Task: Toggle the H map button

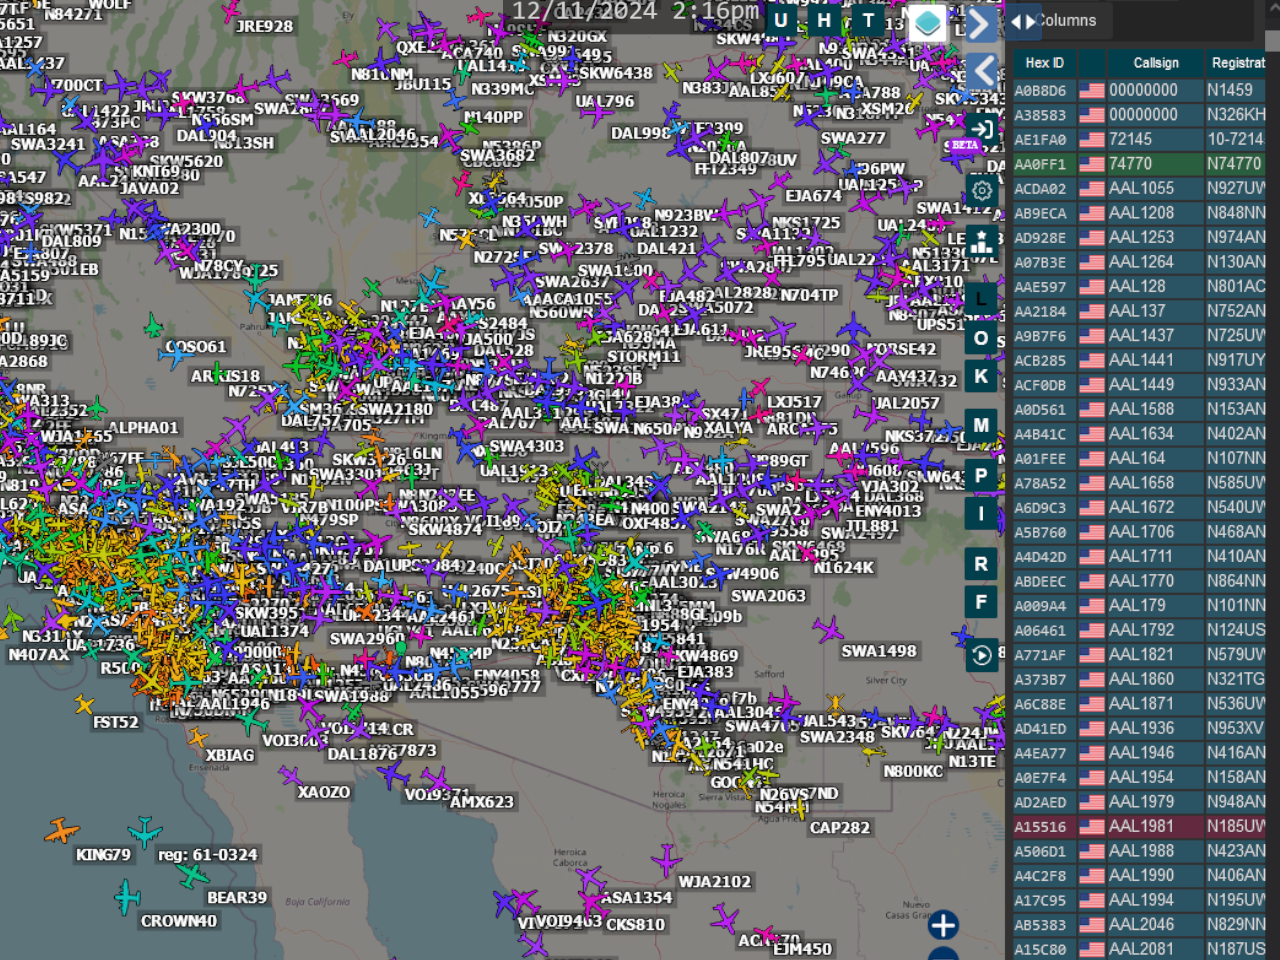Action: 824,20
